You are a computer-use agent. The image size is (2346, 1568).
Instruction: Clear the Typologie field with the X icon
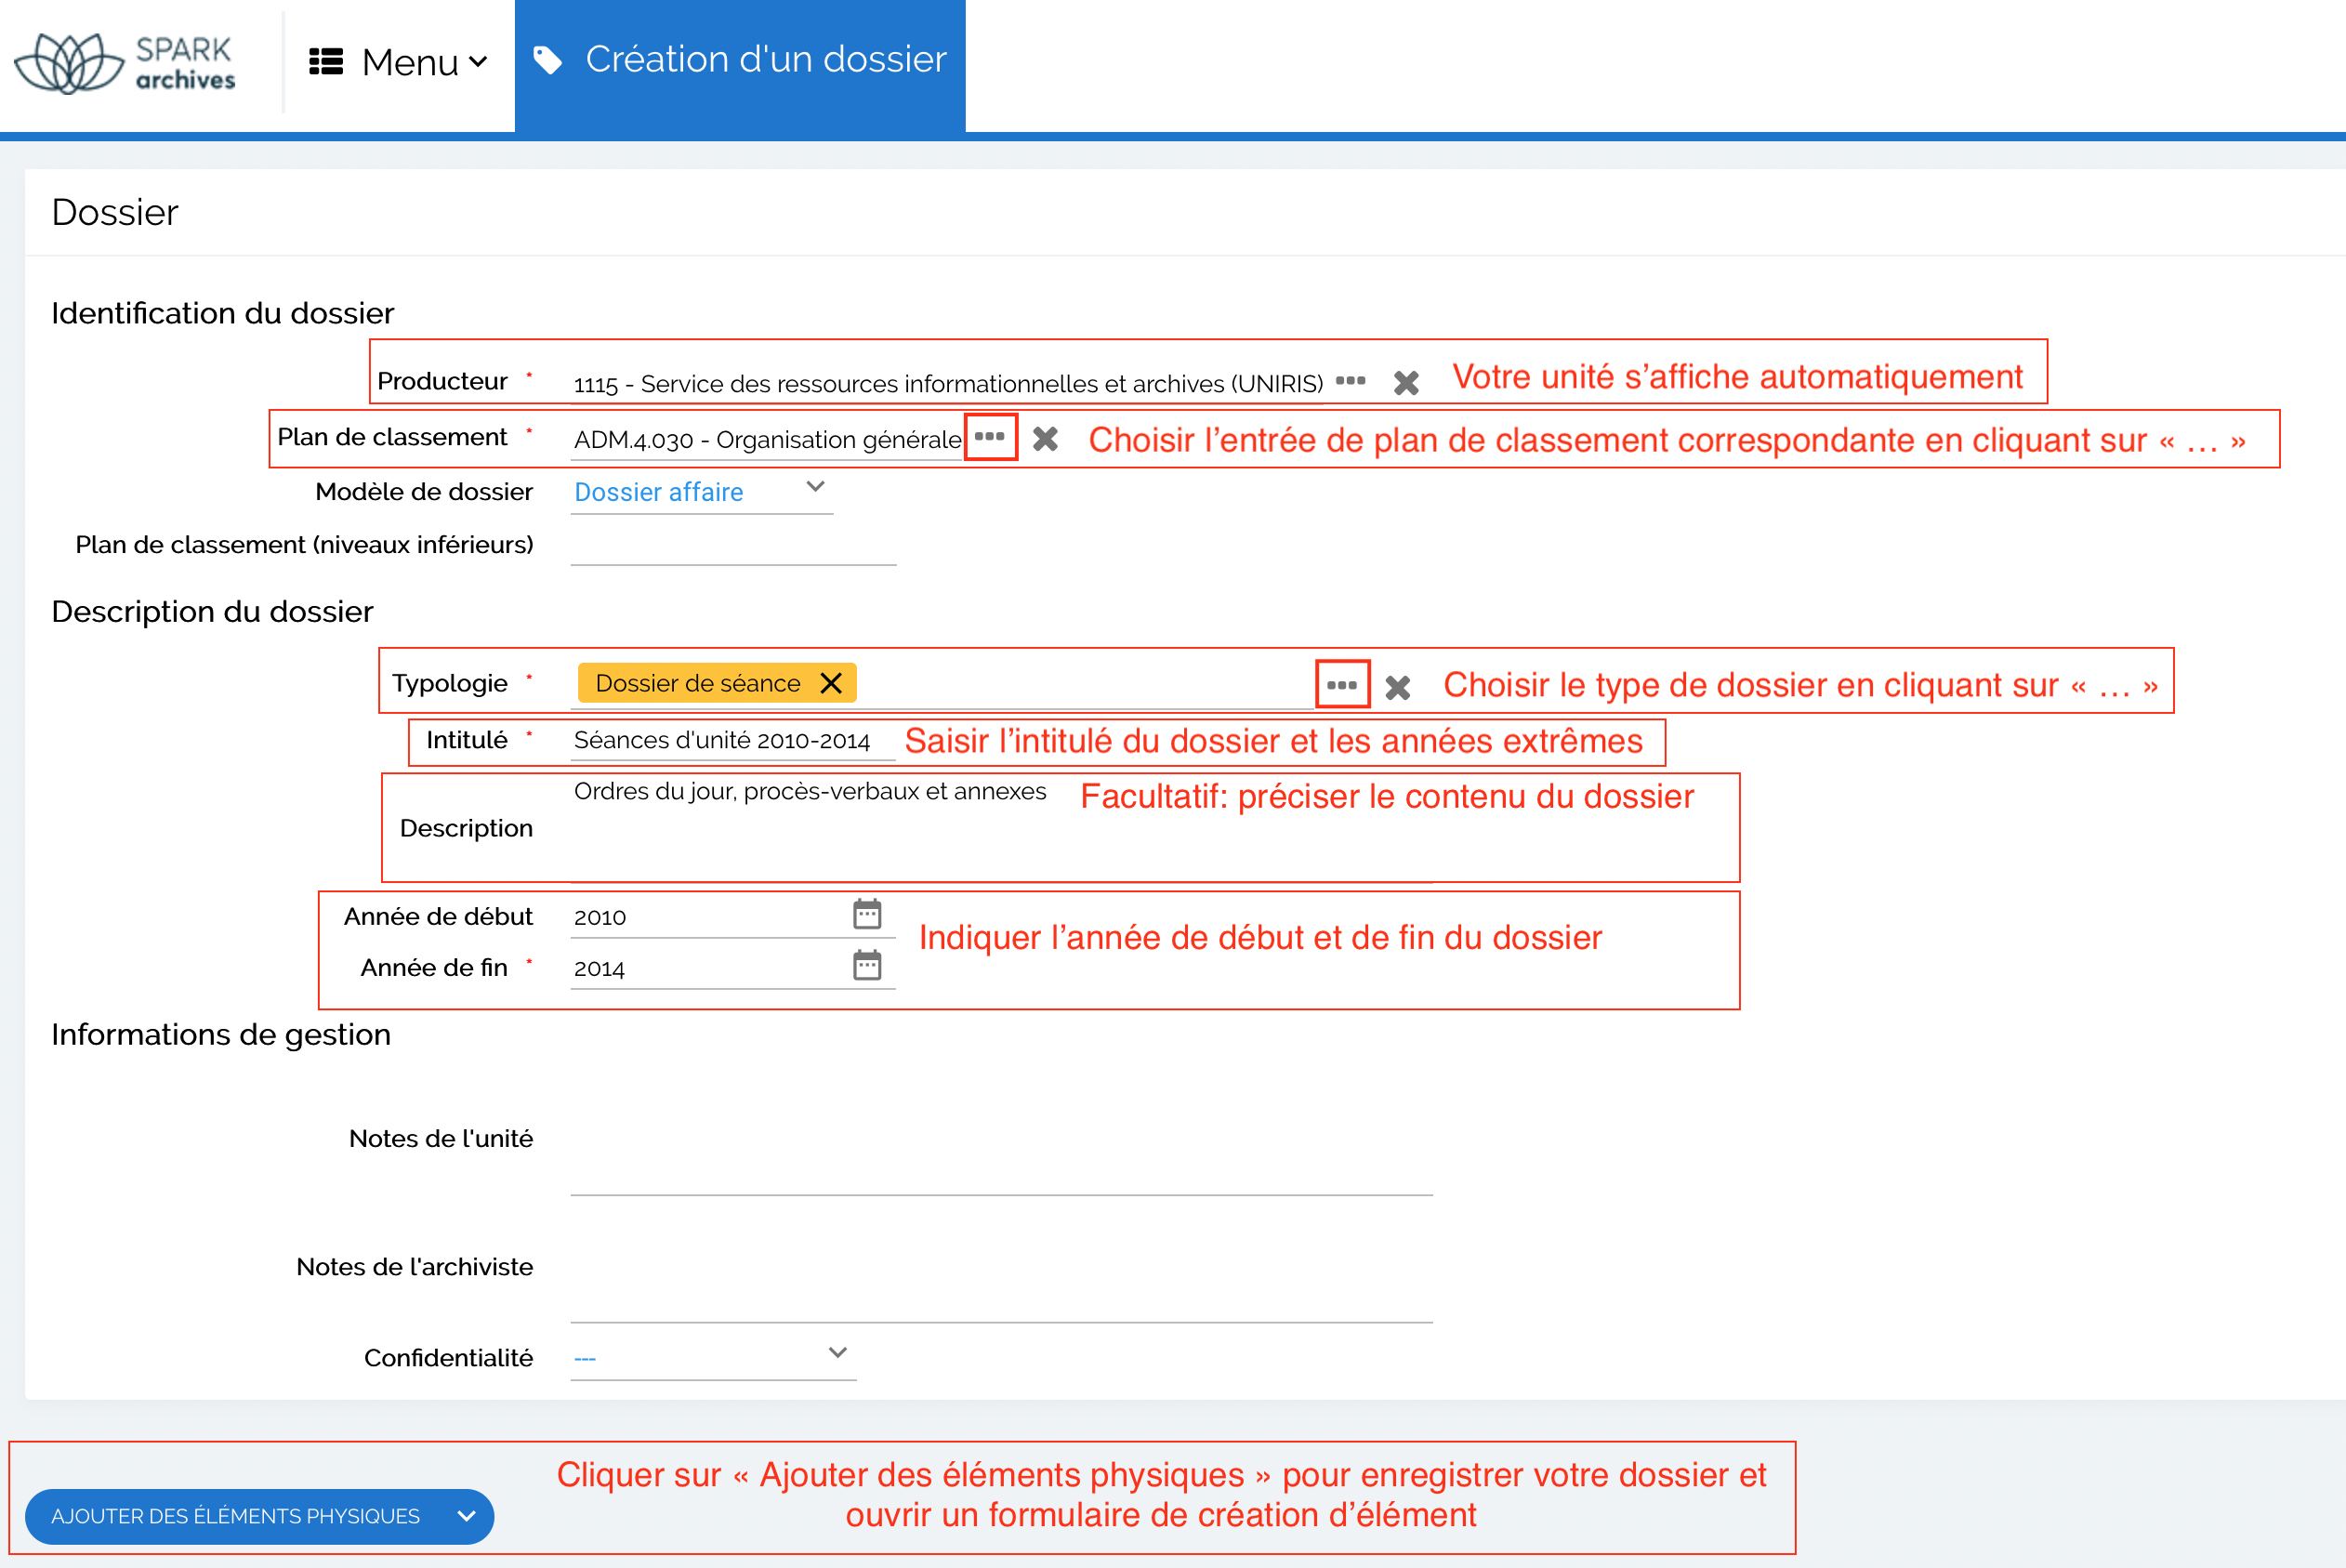coord(1398,687)
